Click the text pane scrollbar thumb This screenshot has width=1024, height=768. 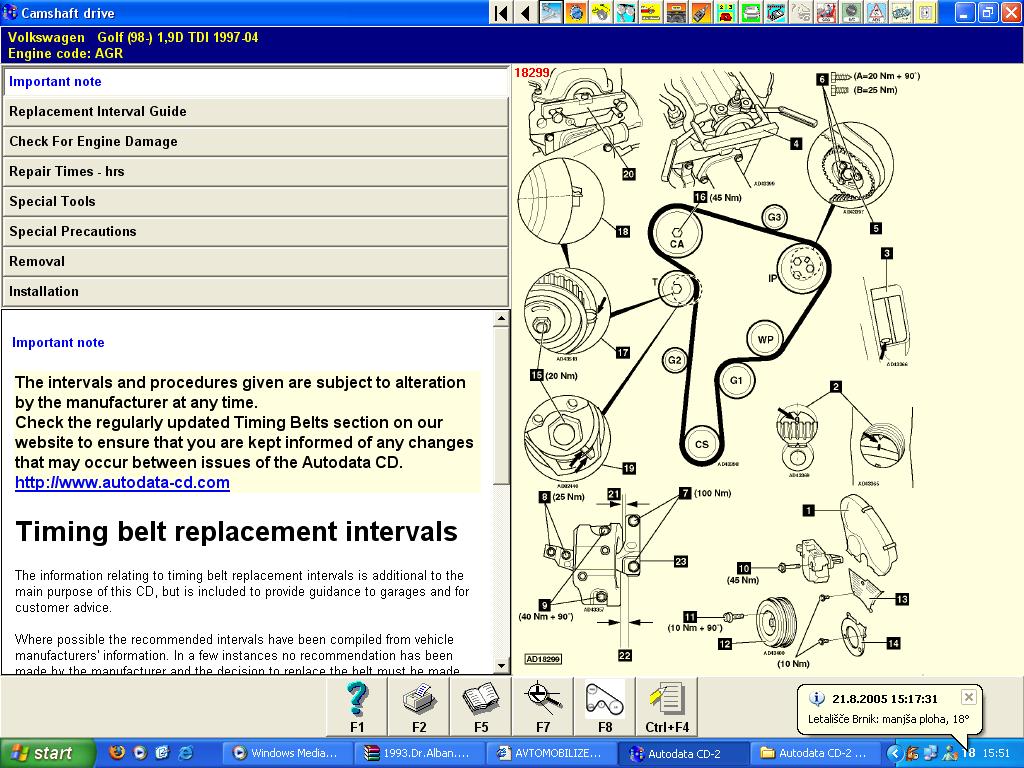tap(501, 405)
